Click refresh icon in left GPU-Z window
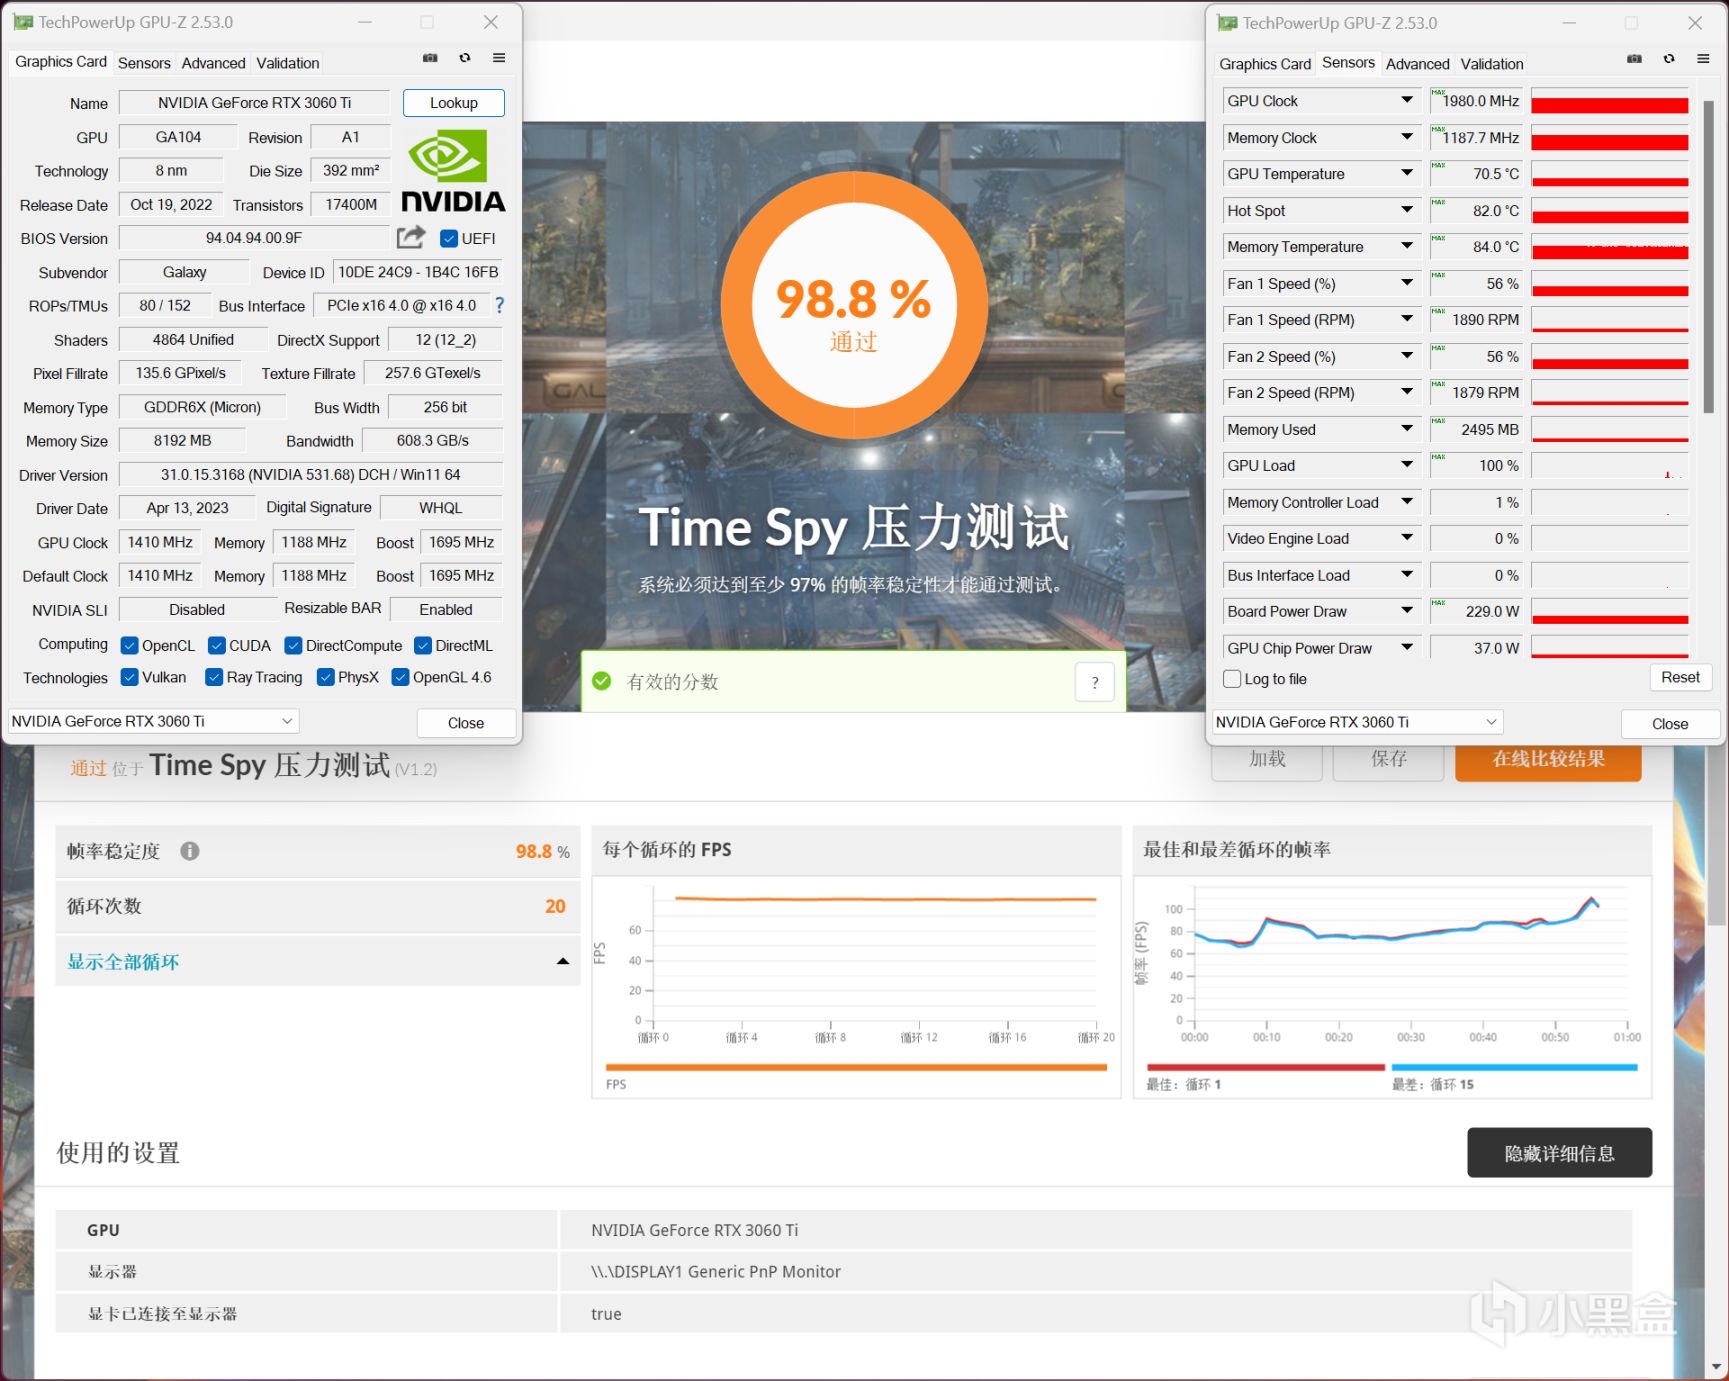1729x1381 pixels. [x=465, y=58]
